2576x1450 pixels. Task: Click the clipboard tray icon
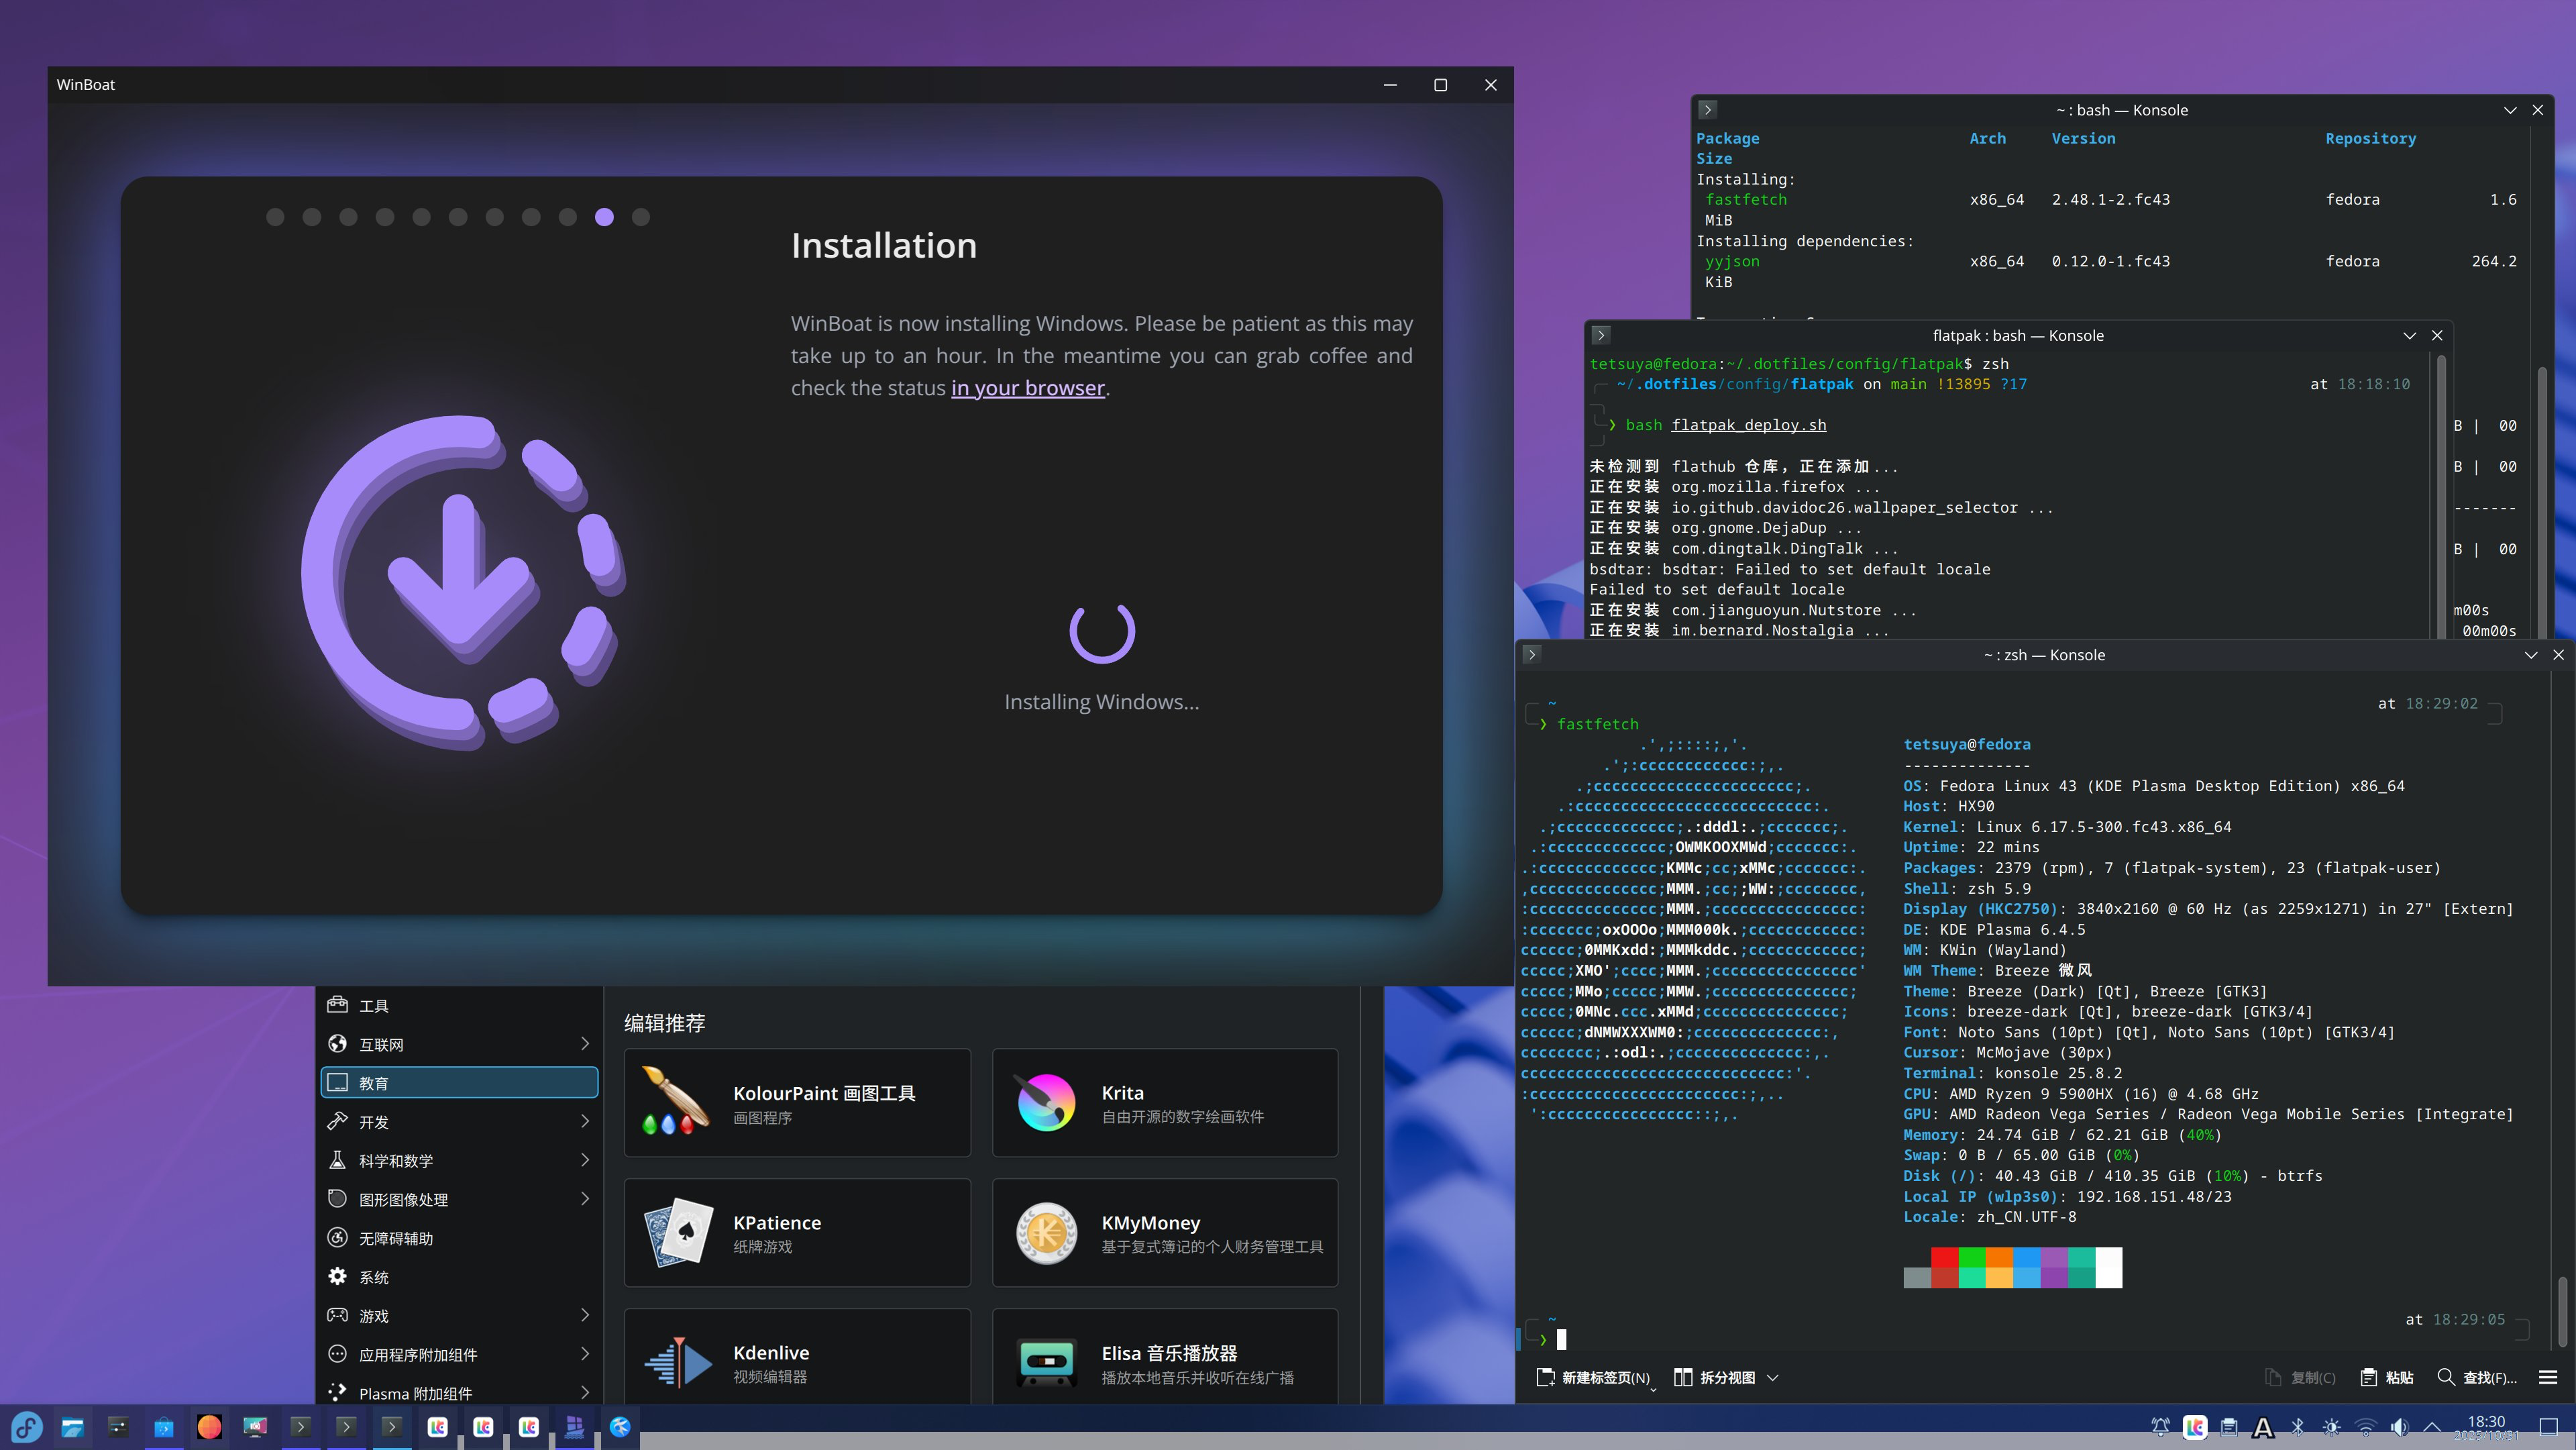pyautogui.click(x=2229, y=1427)
